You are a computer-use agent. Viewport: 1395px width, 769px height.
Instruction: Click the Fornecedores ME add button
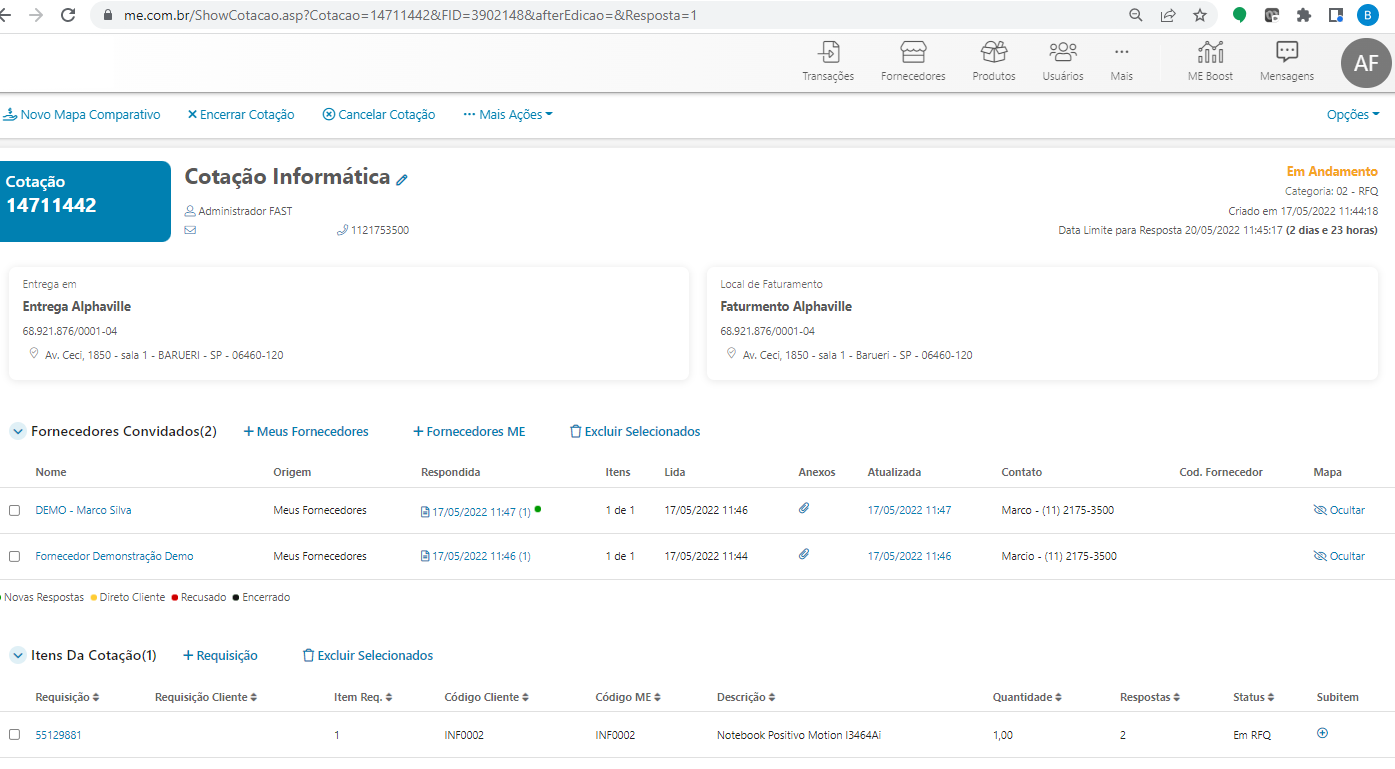click(x=469, y=432)
